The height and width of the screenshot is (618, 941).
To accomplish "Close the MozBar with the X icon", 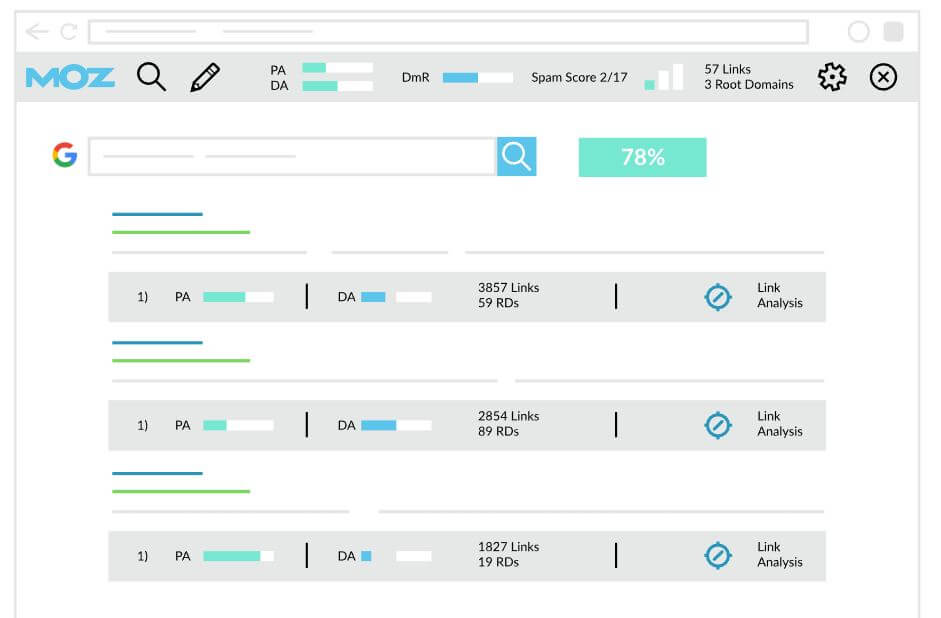I will pyautogui.click(x=883, y=77).
